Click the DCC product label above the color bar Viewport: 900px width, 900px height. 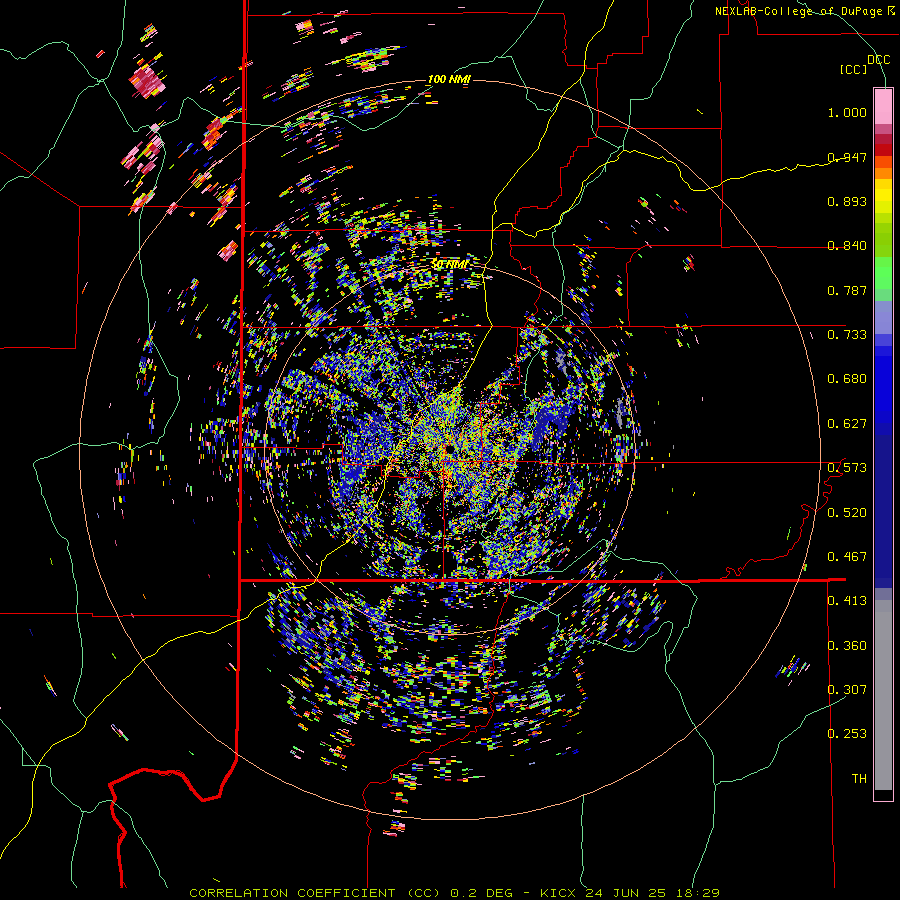point(878,60)
